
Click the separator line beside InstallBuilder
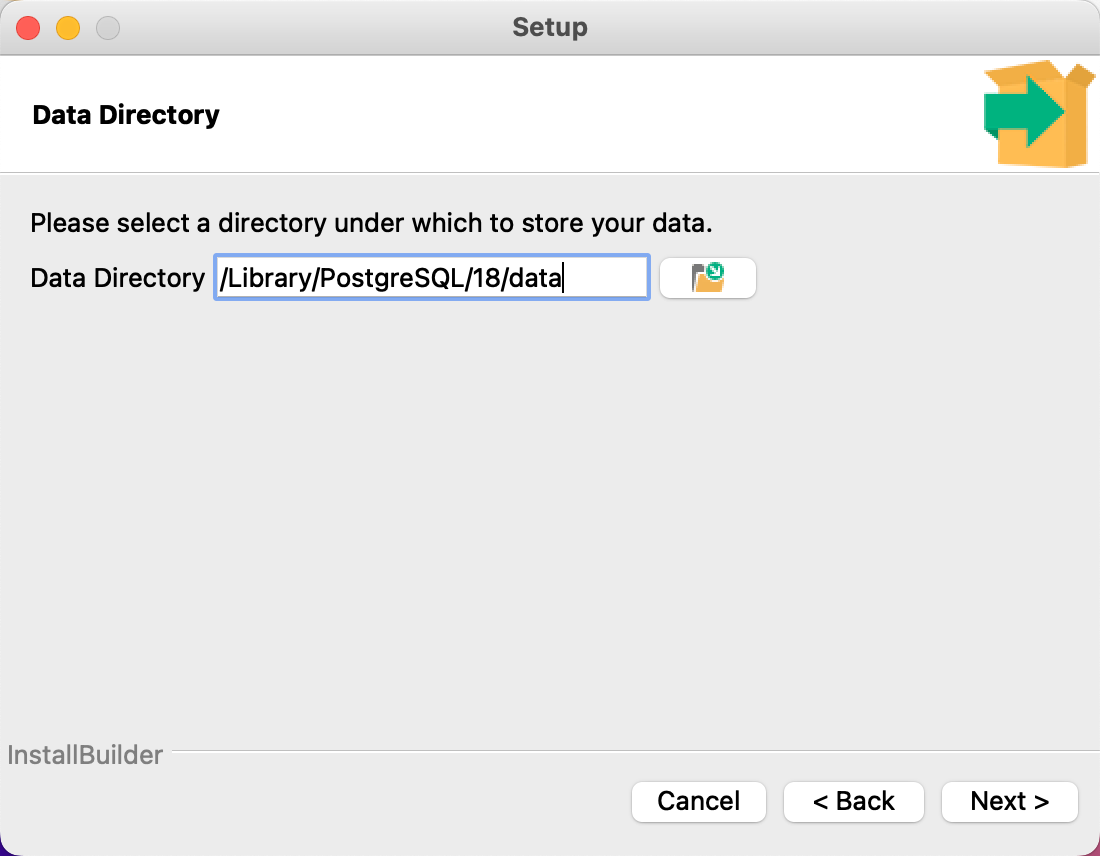[635, 751]
